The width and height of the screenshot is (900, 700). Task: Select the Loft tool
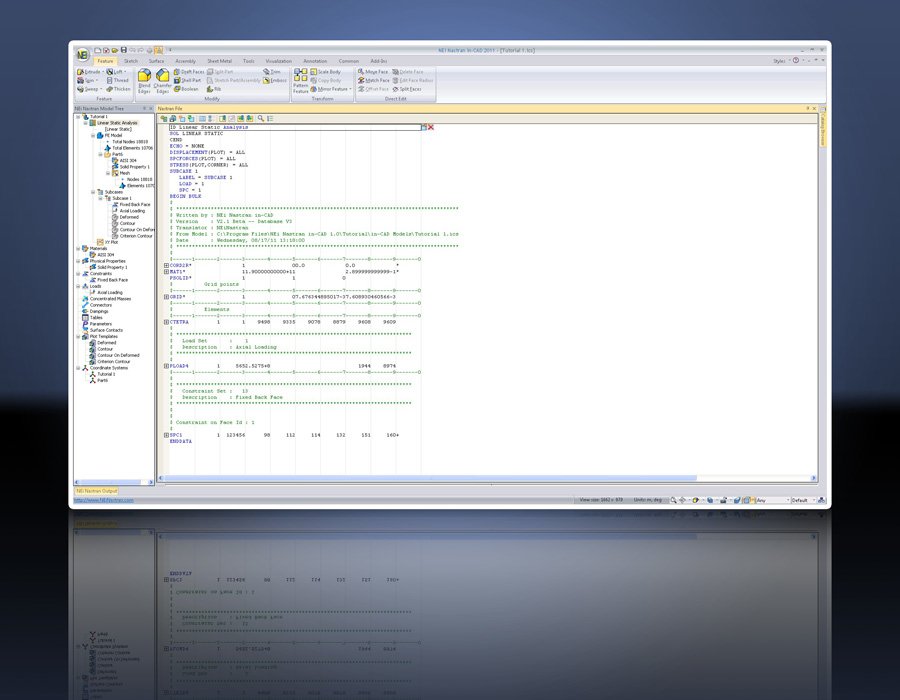[x=115, y=72]
